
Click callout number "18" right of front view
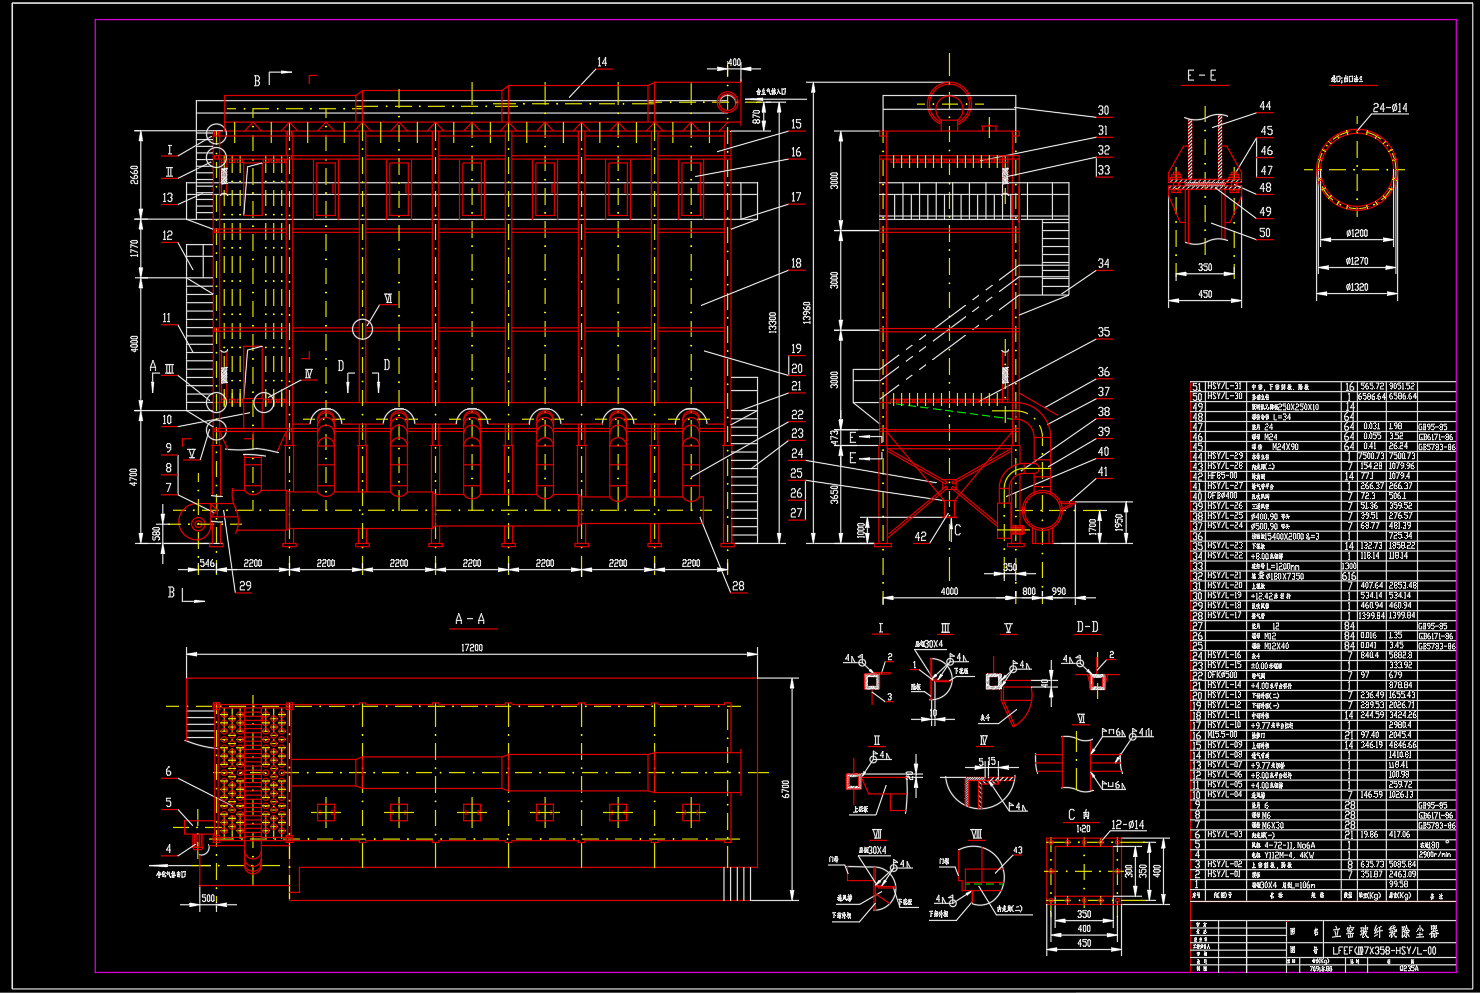click(x=796, y=264)
